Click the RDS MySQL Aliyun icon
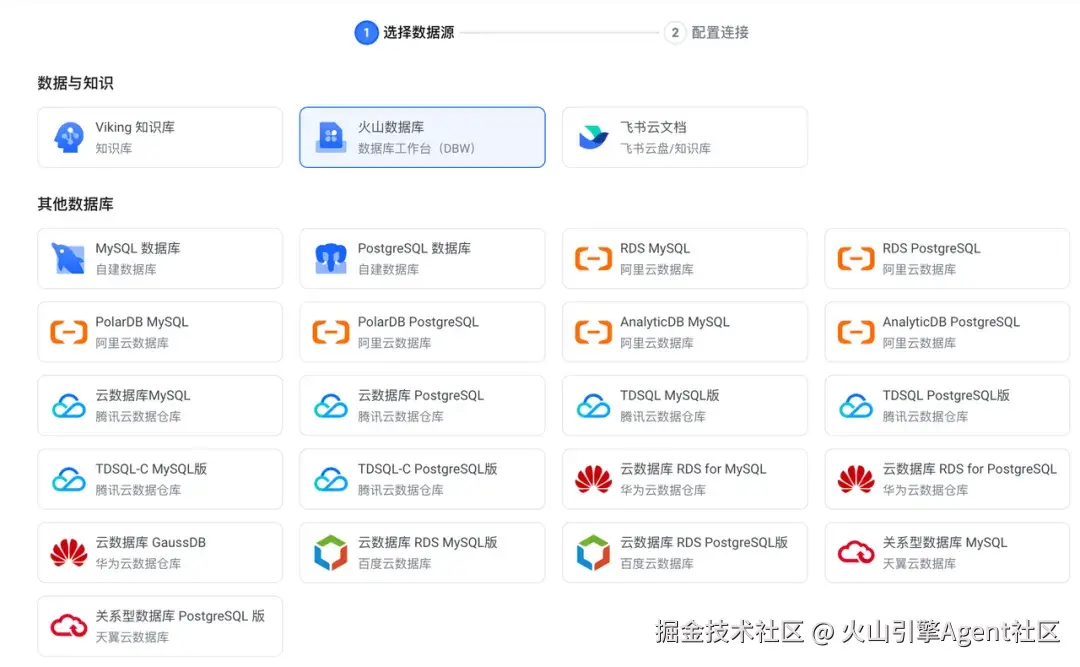The image size is (1080, 667). coord(593,259)
